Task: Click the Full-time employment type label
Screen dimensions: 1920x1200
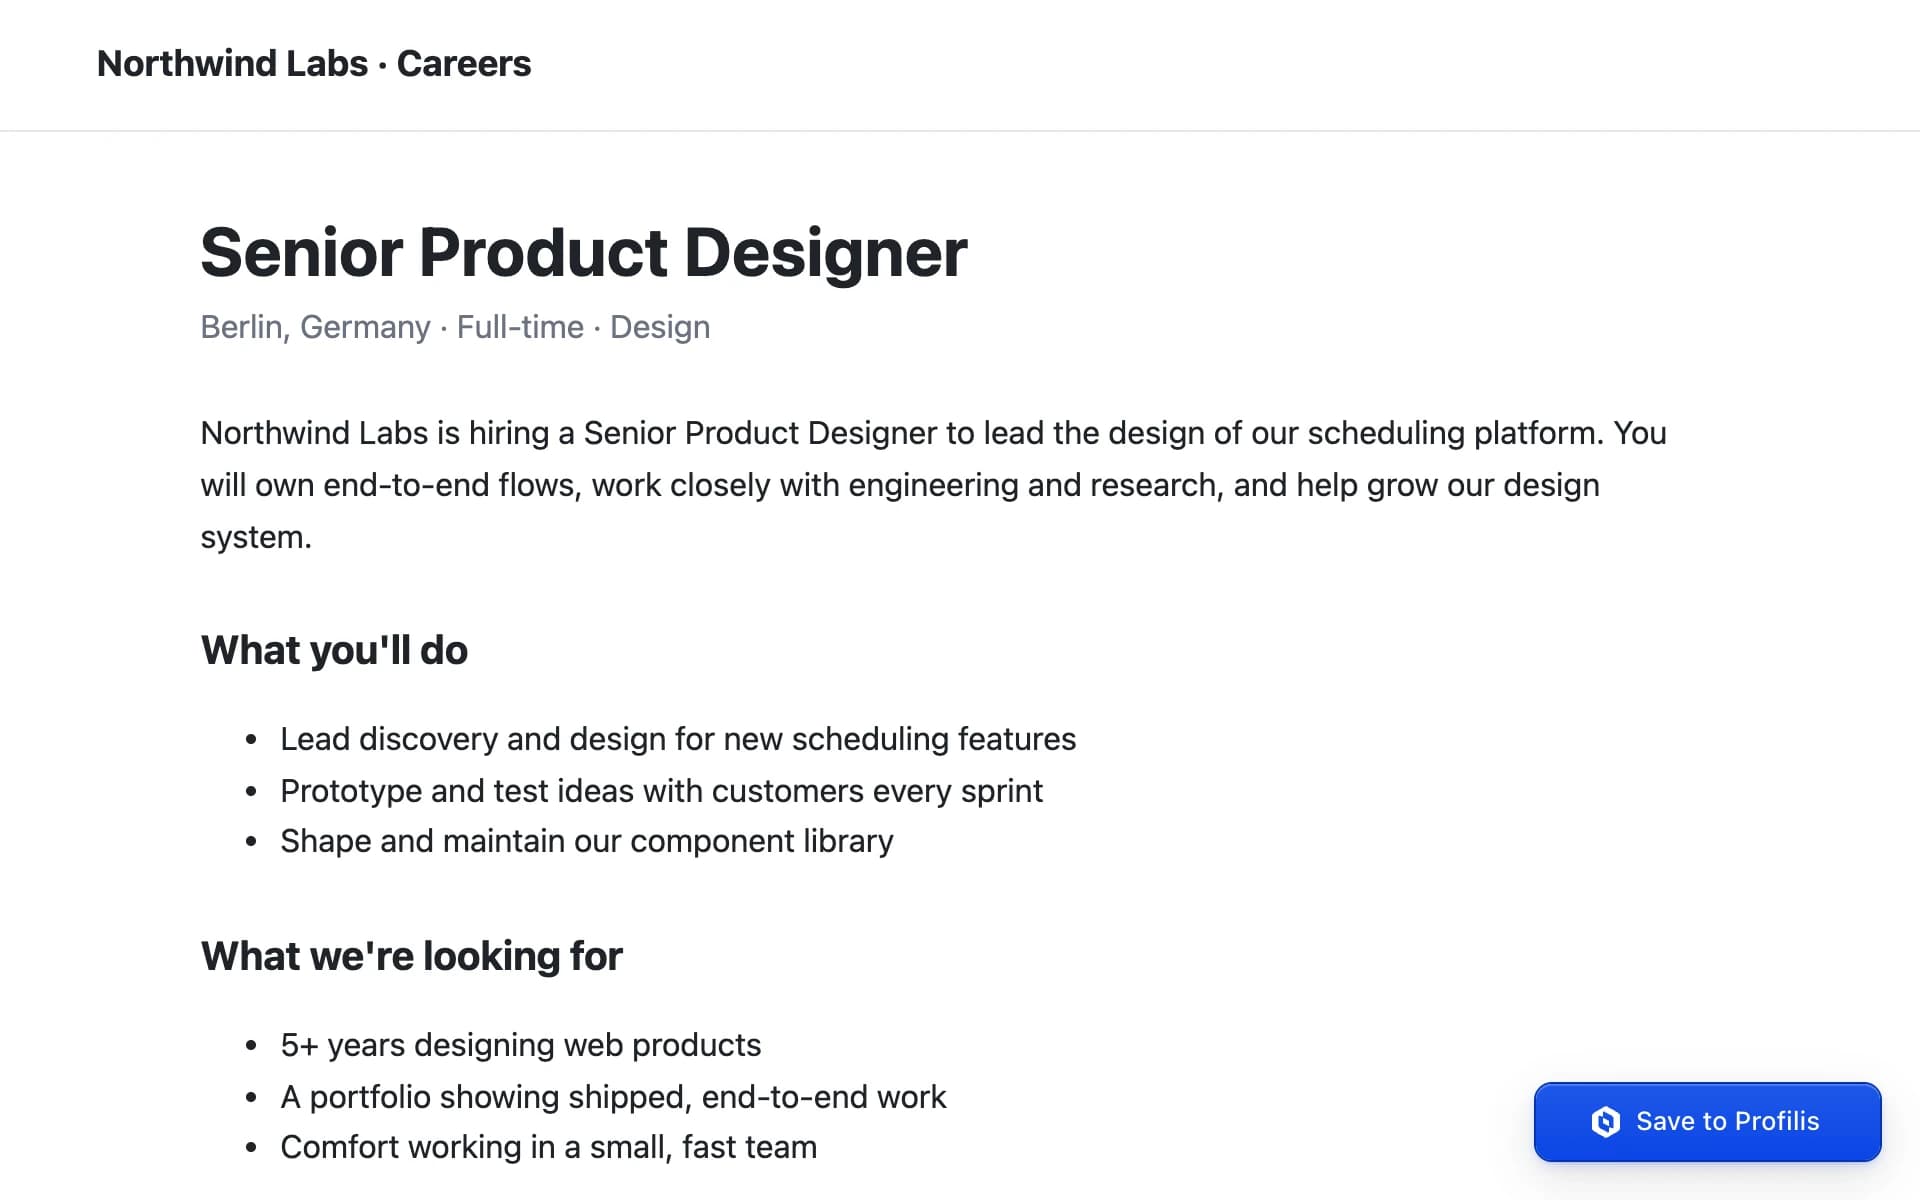Action: point(520,327)
